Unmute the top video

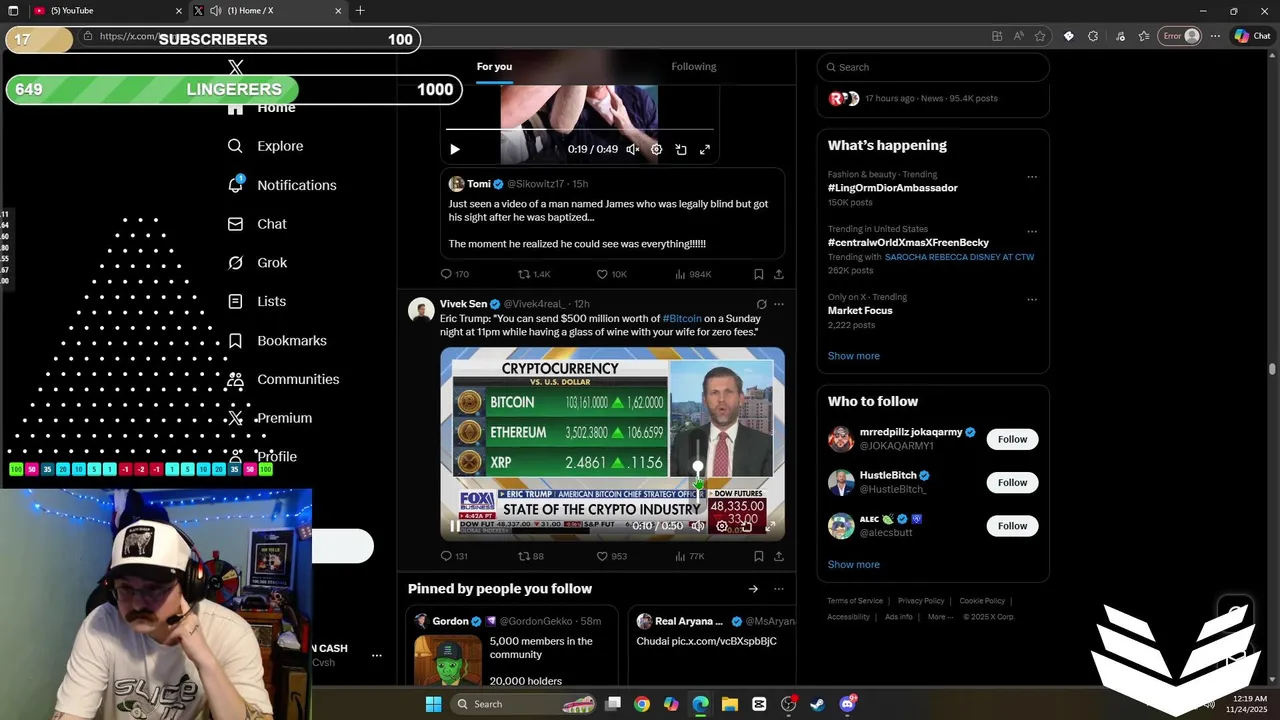pyautogui.click(x=633, y=149)
